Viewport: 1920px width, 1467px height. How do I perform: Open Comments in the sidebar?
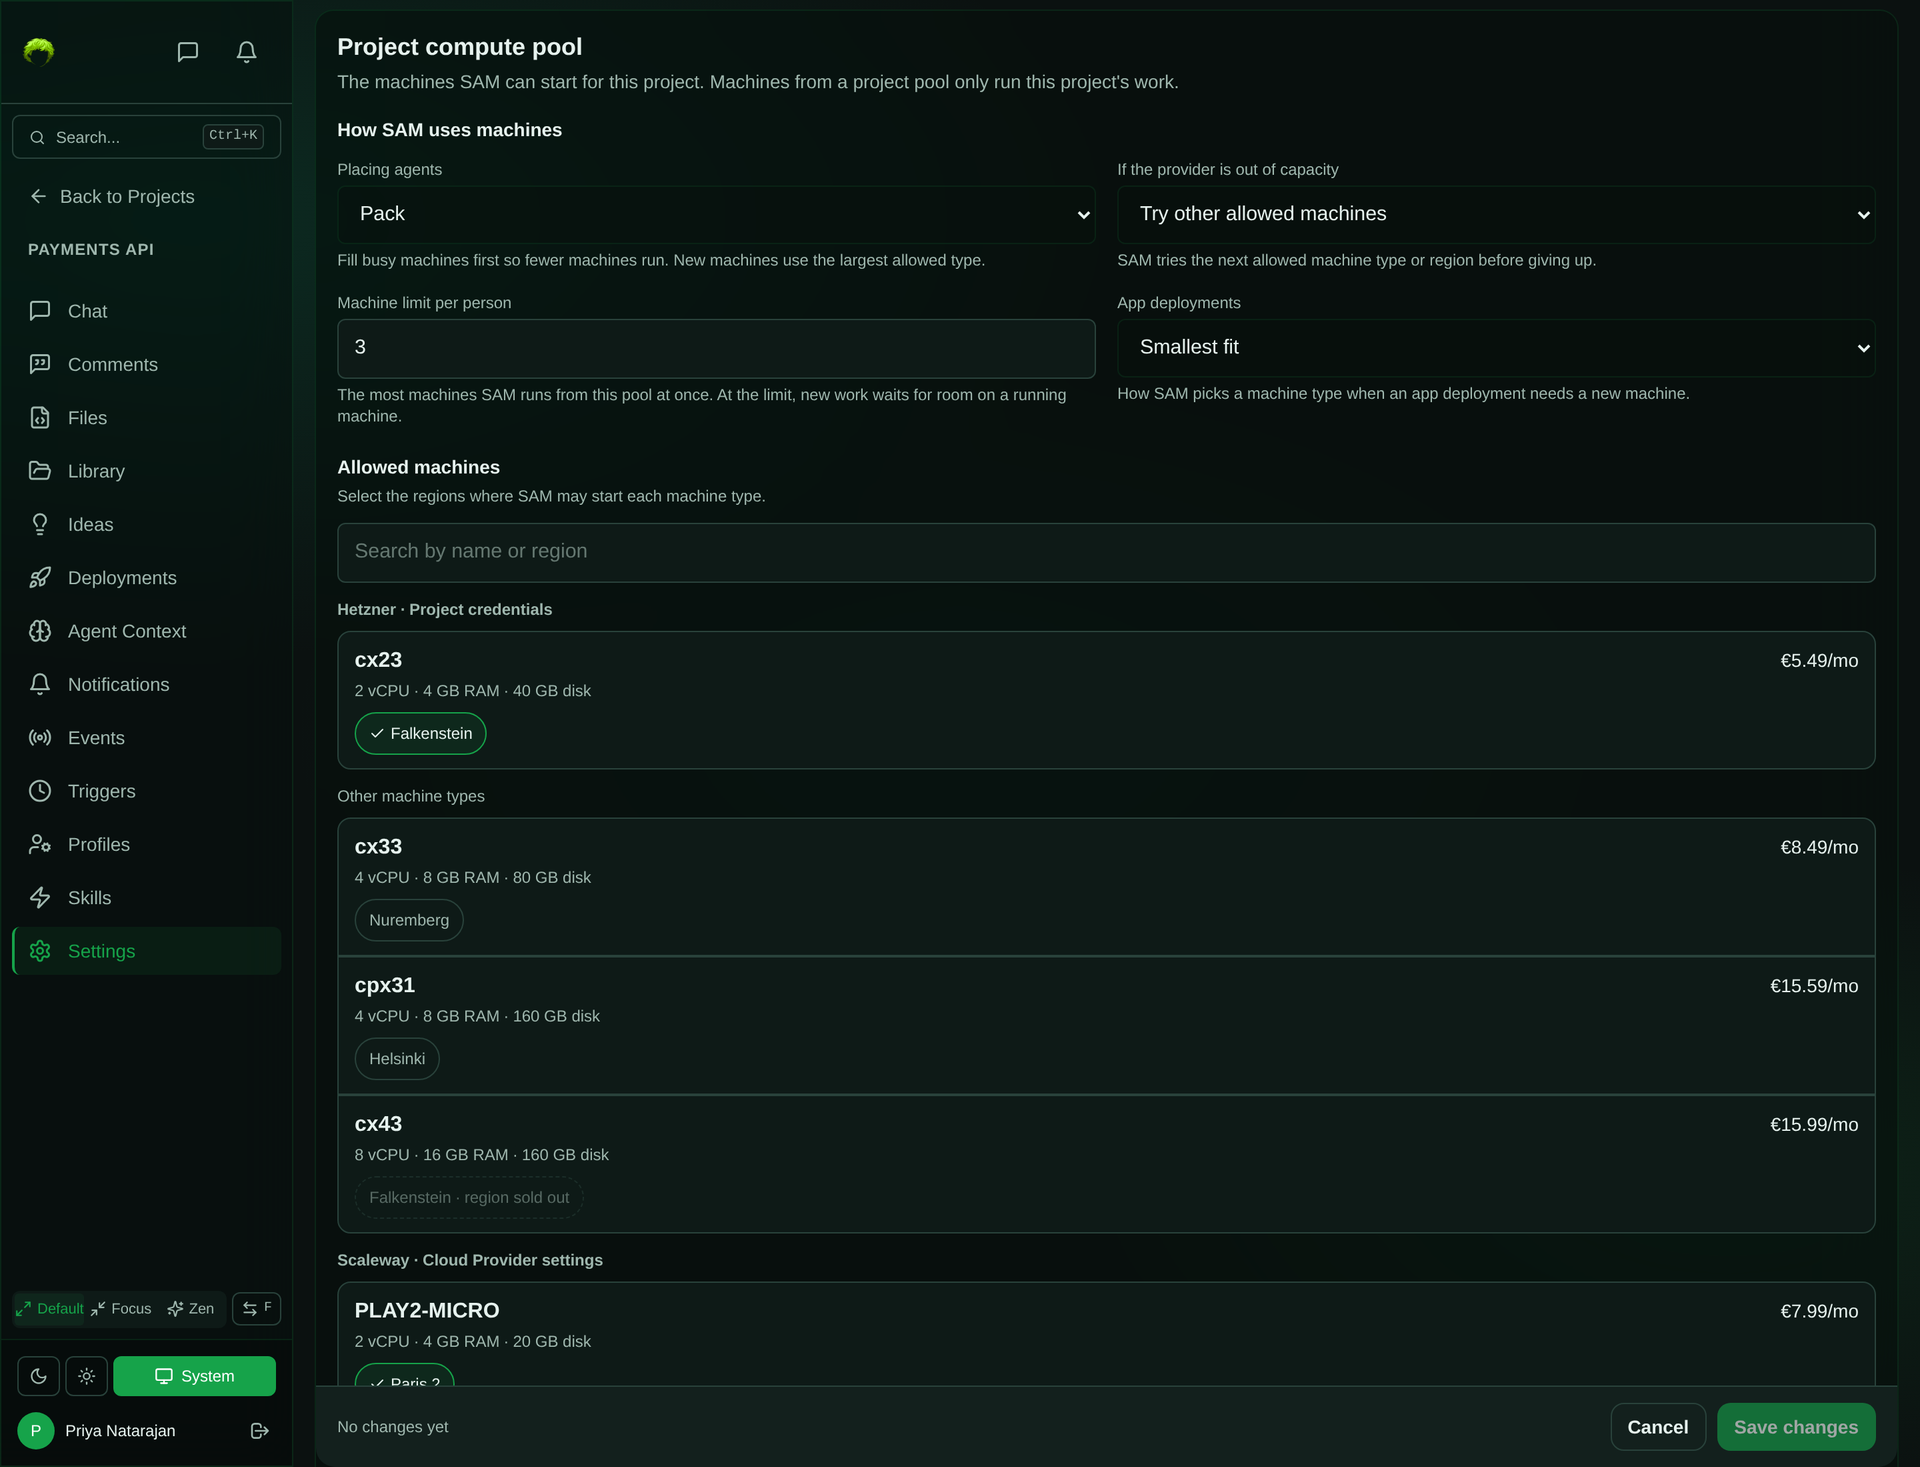click(x=146, y=364)
